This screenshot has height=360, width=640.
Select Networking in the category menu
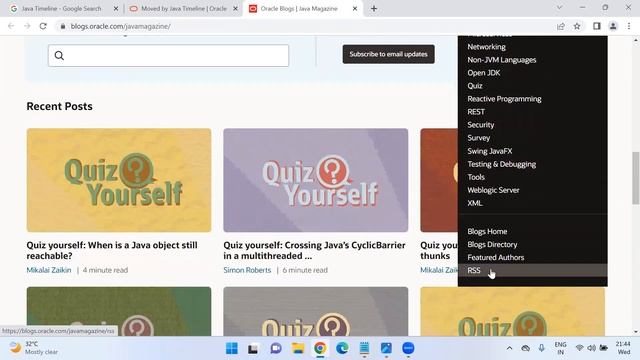pos(486,47)
